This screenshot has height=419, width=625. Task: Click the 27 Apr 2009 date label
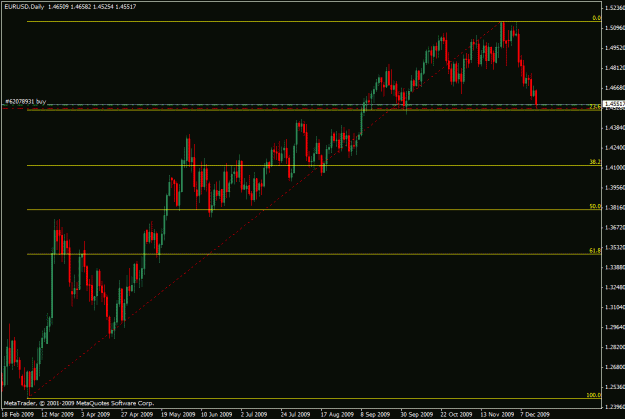(x=137, y=415)
